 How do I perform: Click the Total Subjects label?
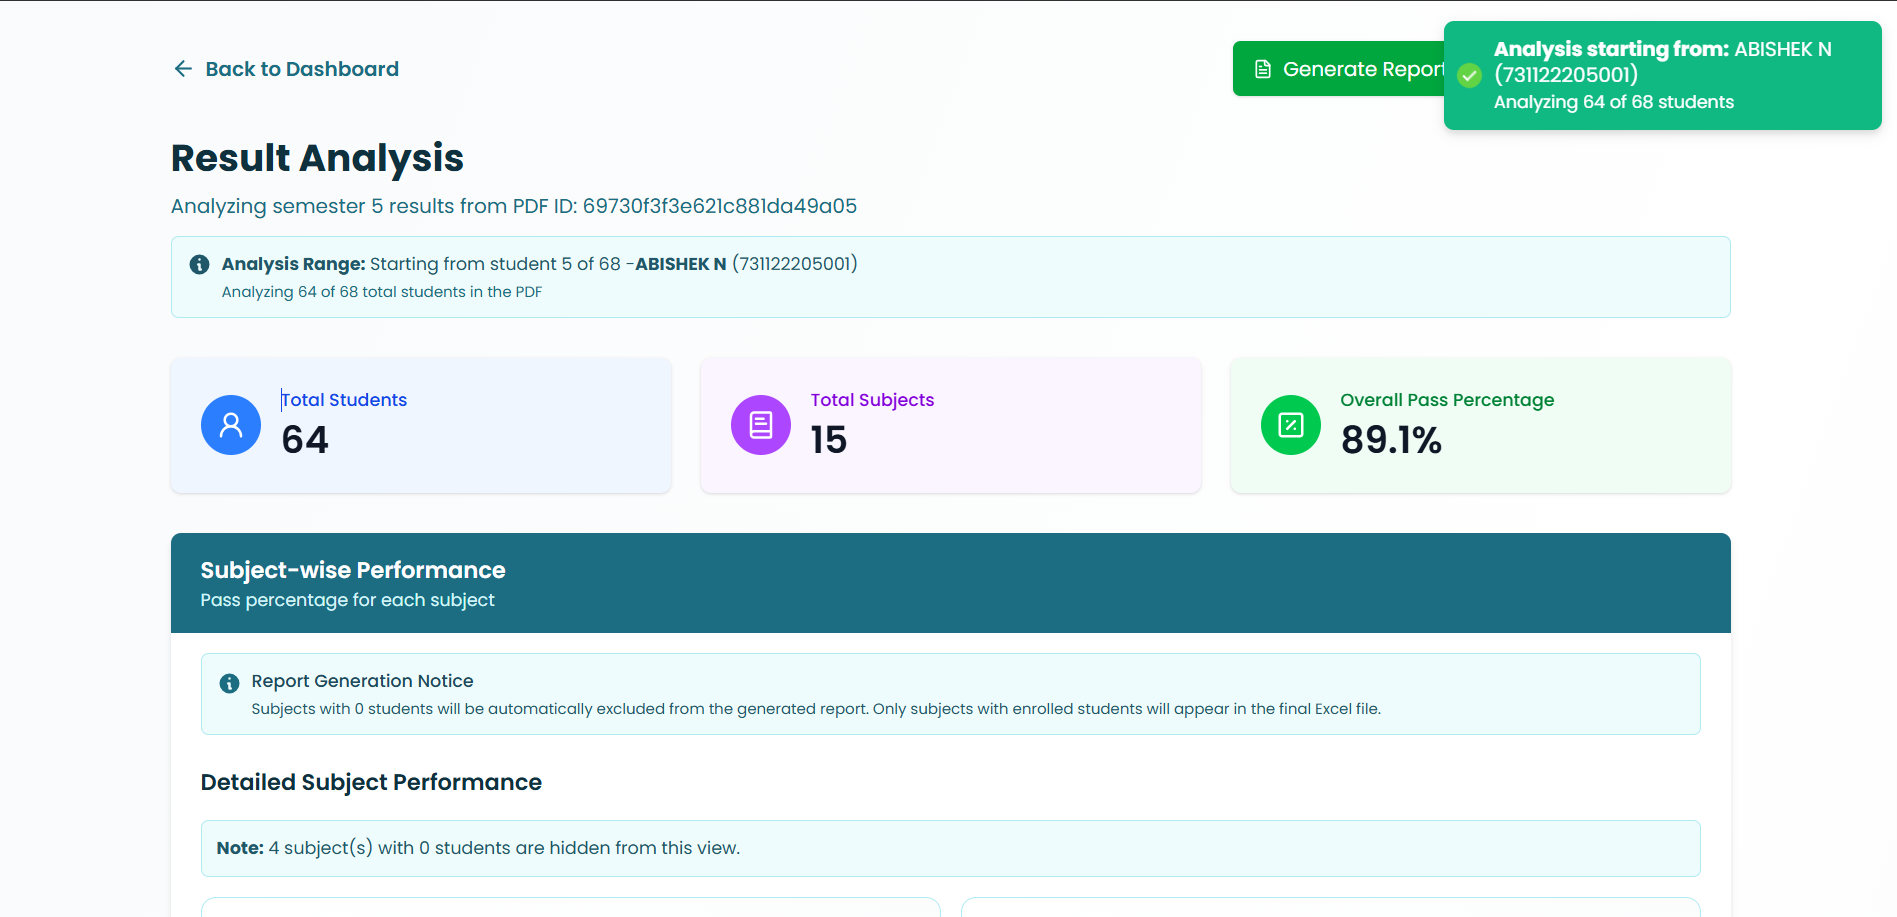click(872, 400)
